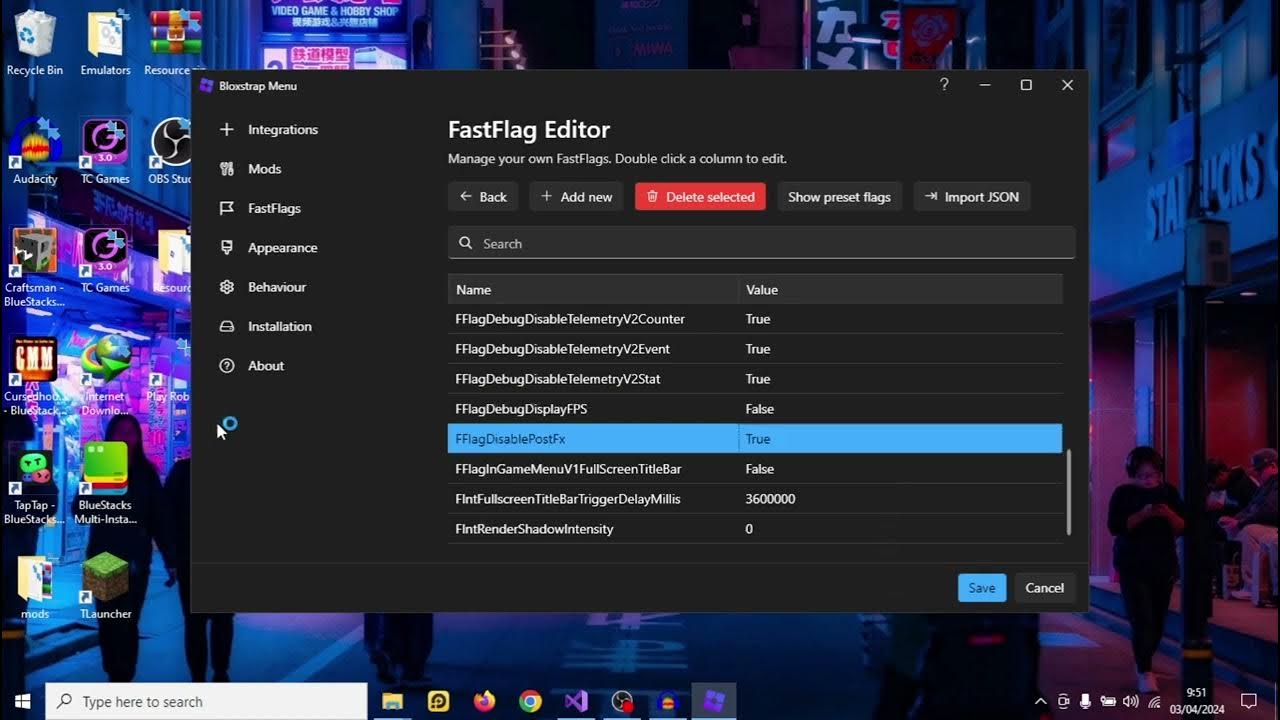Click Bloxstrap Menu title bar logo
1280x720 pixels.
[x=207, y=86]
